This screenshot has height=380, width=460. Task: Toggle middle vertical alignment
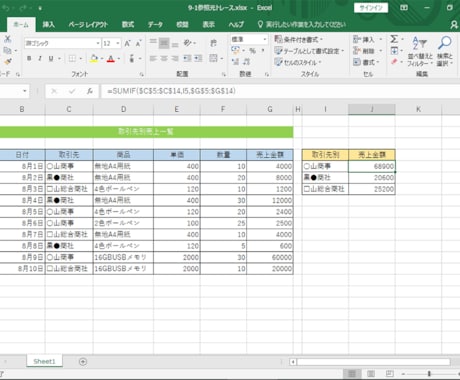coord(164,43)
